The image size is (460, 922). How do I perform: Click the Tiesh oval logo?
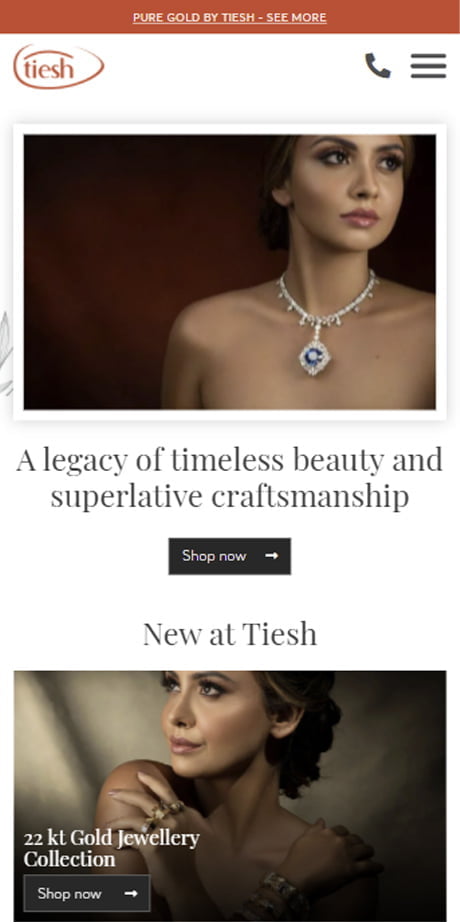[x=59, y=67]
